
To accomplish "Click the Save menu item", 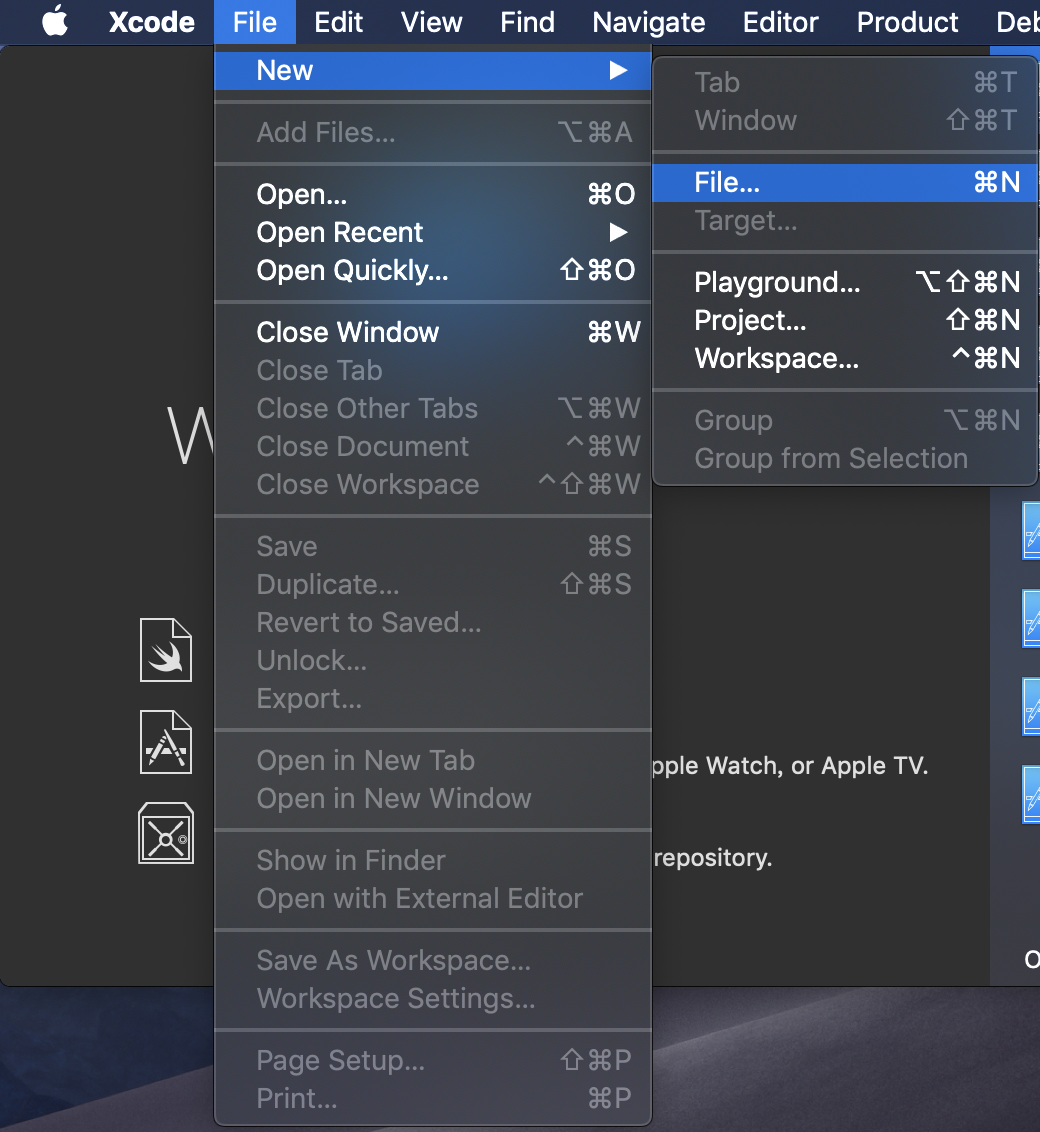I will (x=433, y=547).
